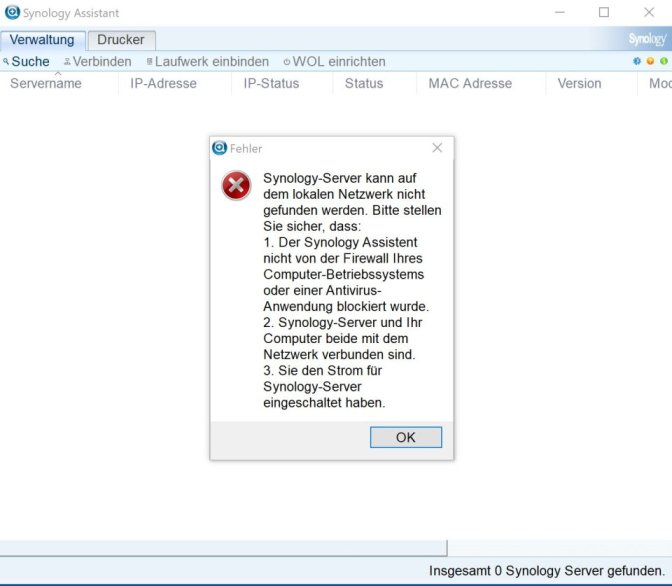Click the Synology logo at top right
The height and width of the screenshot is (586, 672).
647,39
